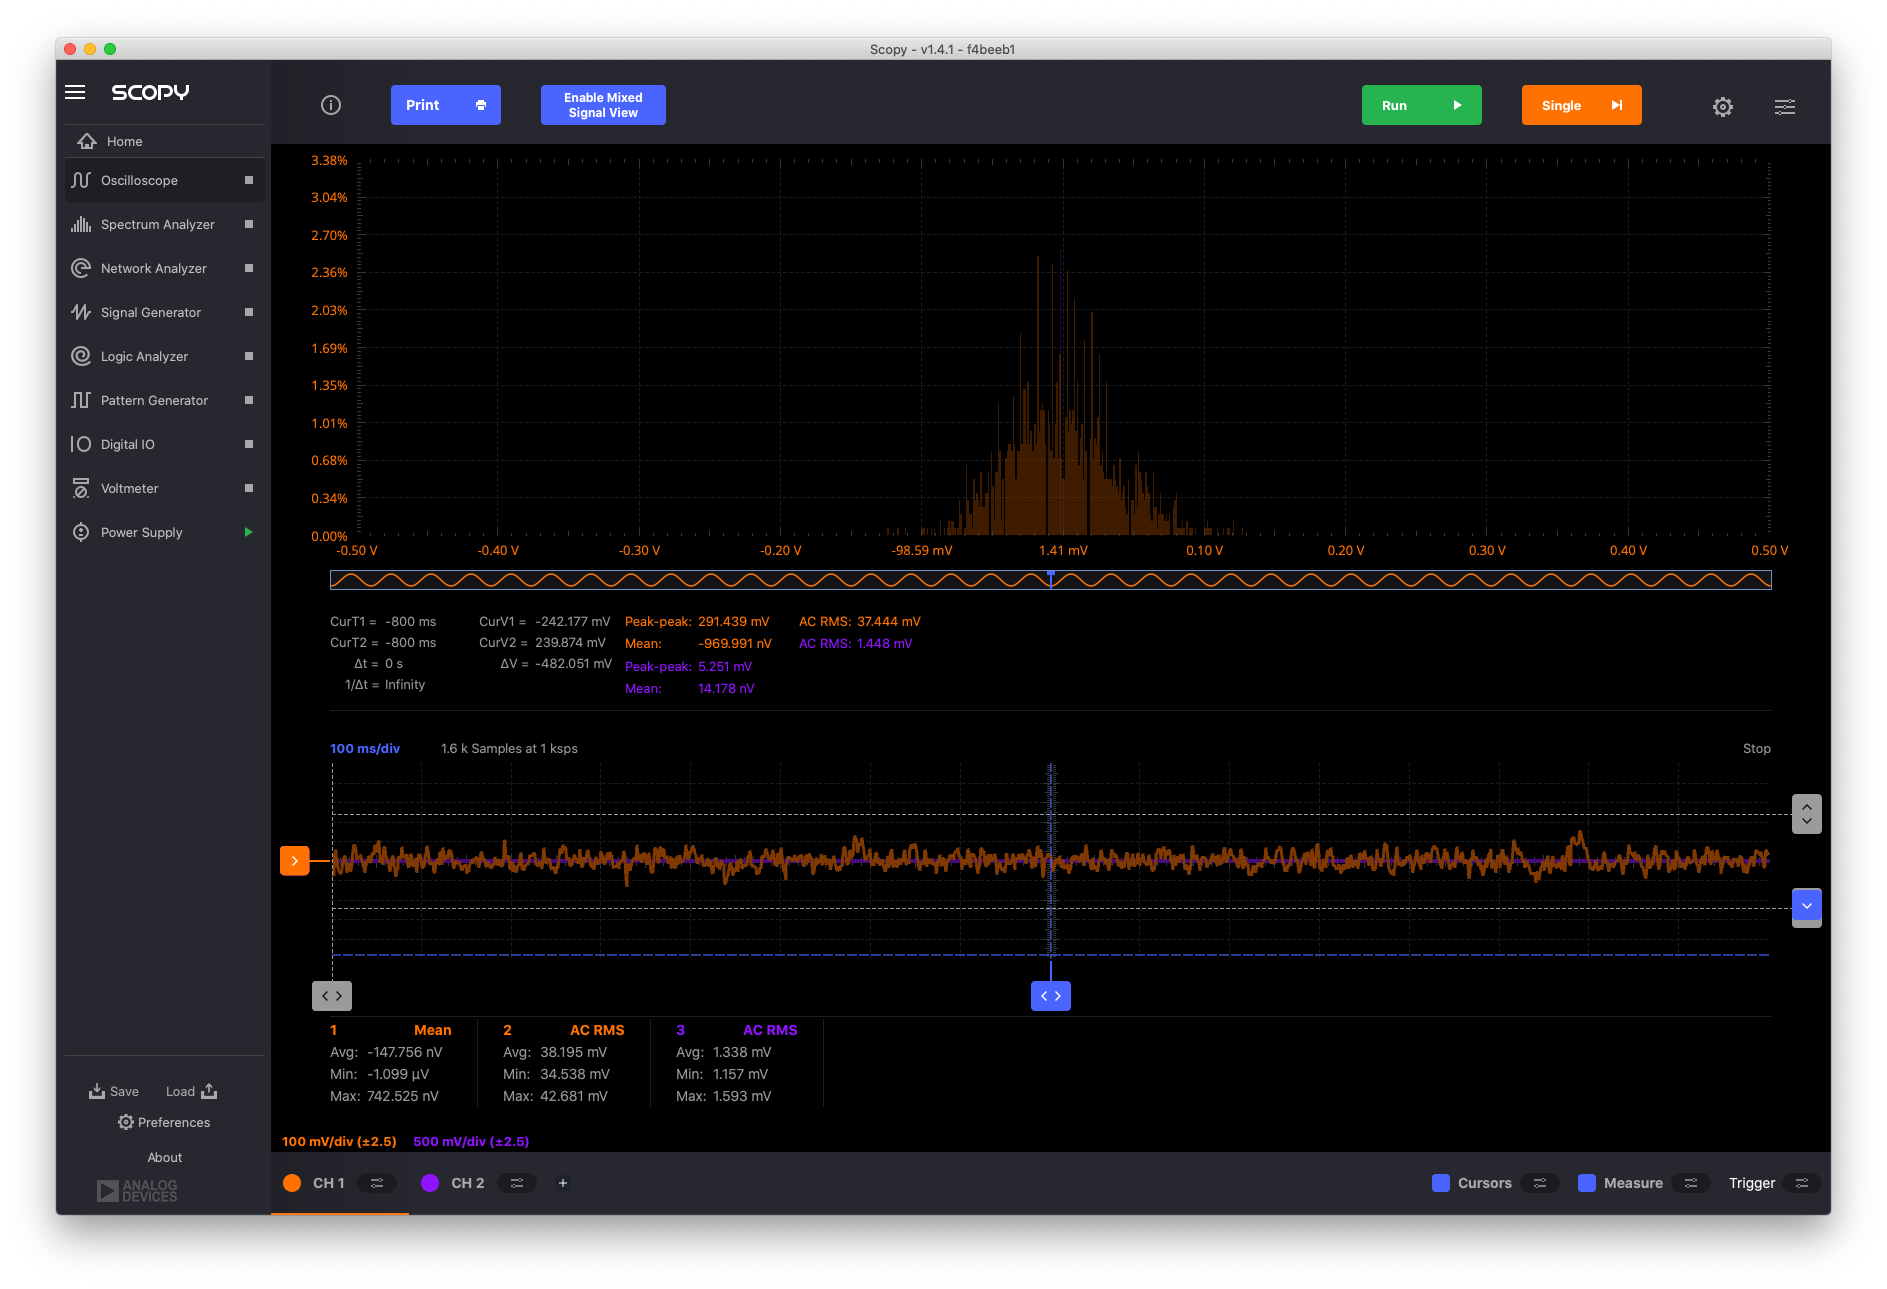Open Trigger settings menu button
1887x1289 pixels.
pos(1802,1183)
